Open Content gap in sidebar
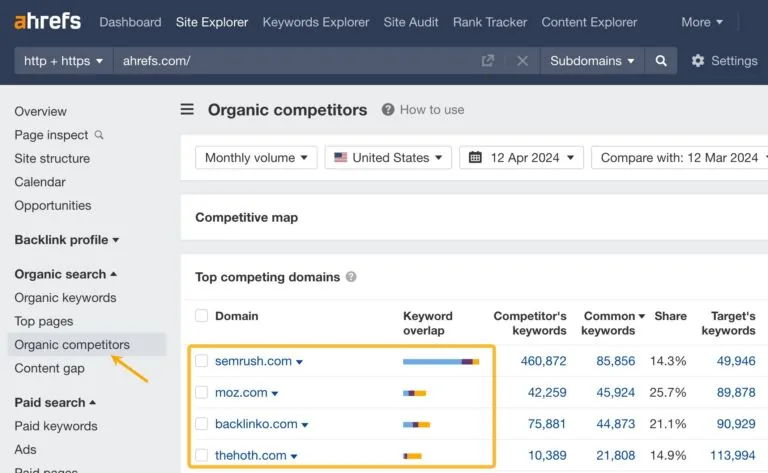The width and height of the screenshot is (768, 473). [x=49, y=368]
